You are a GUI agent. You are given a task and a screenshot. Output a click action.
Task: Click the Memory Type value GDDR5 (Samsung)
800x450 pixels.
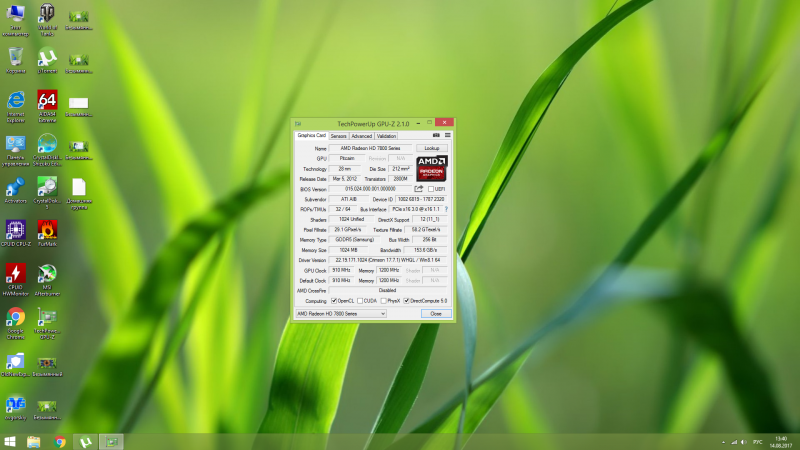pos(355,240)
